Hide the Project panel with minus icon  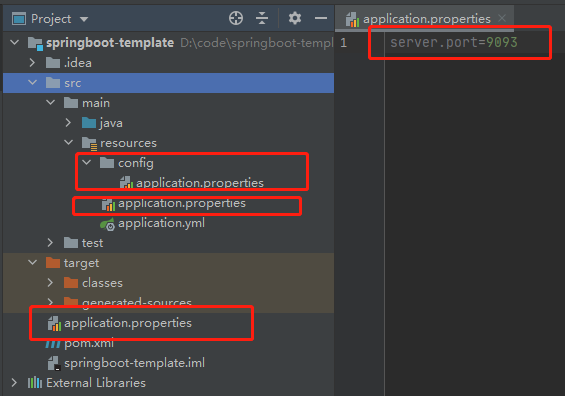[321, 18]
